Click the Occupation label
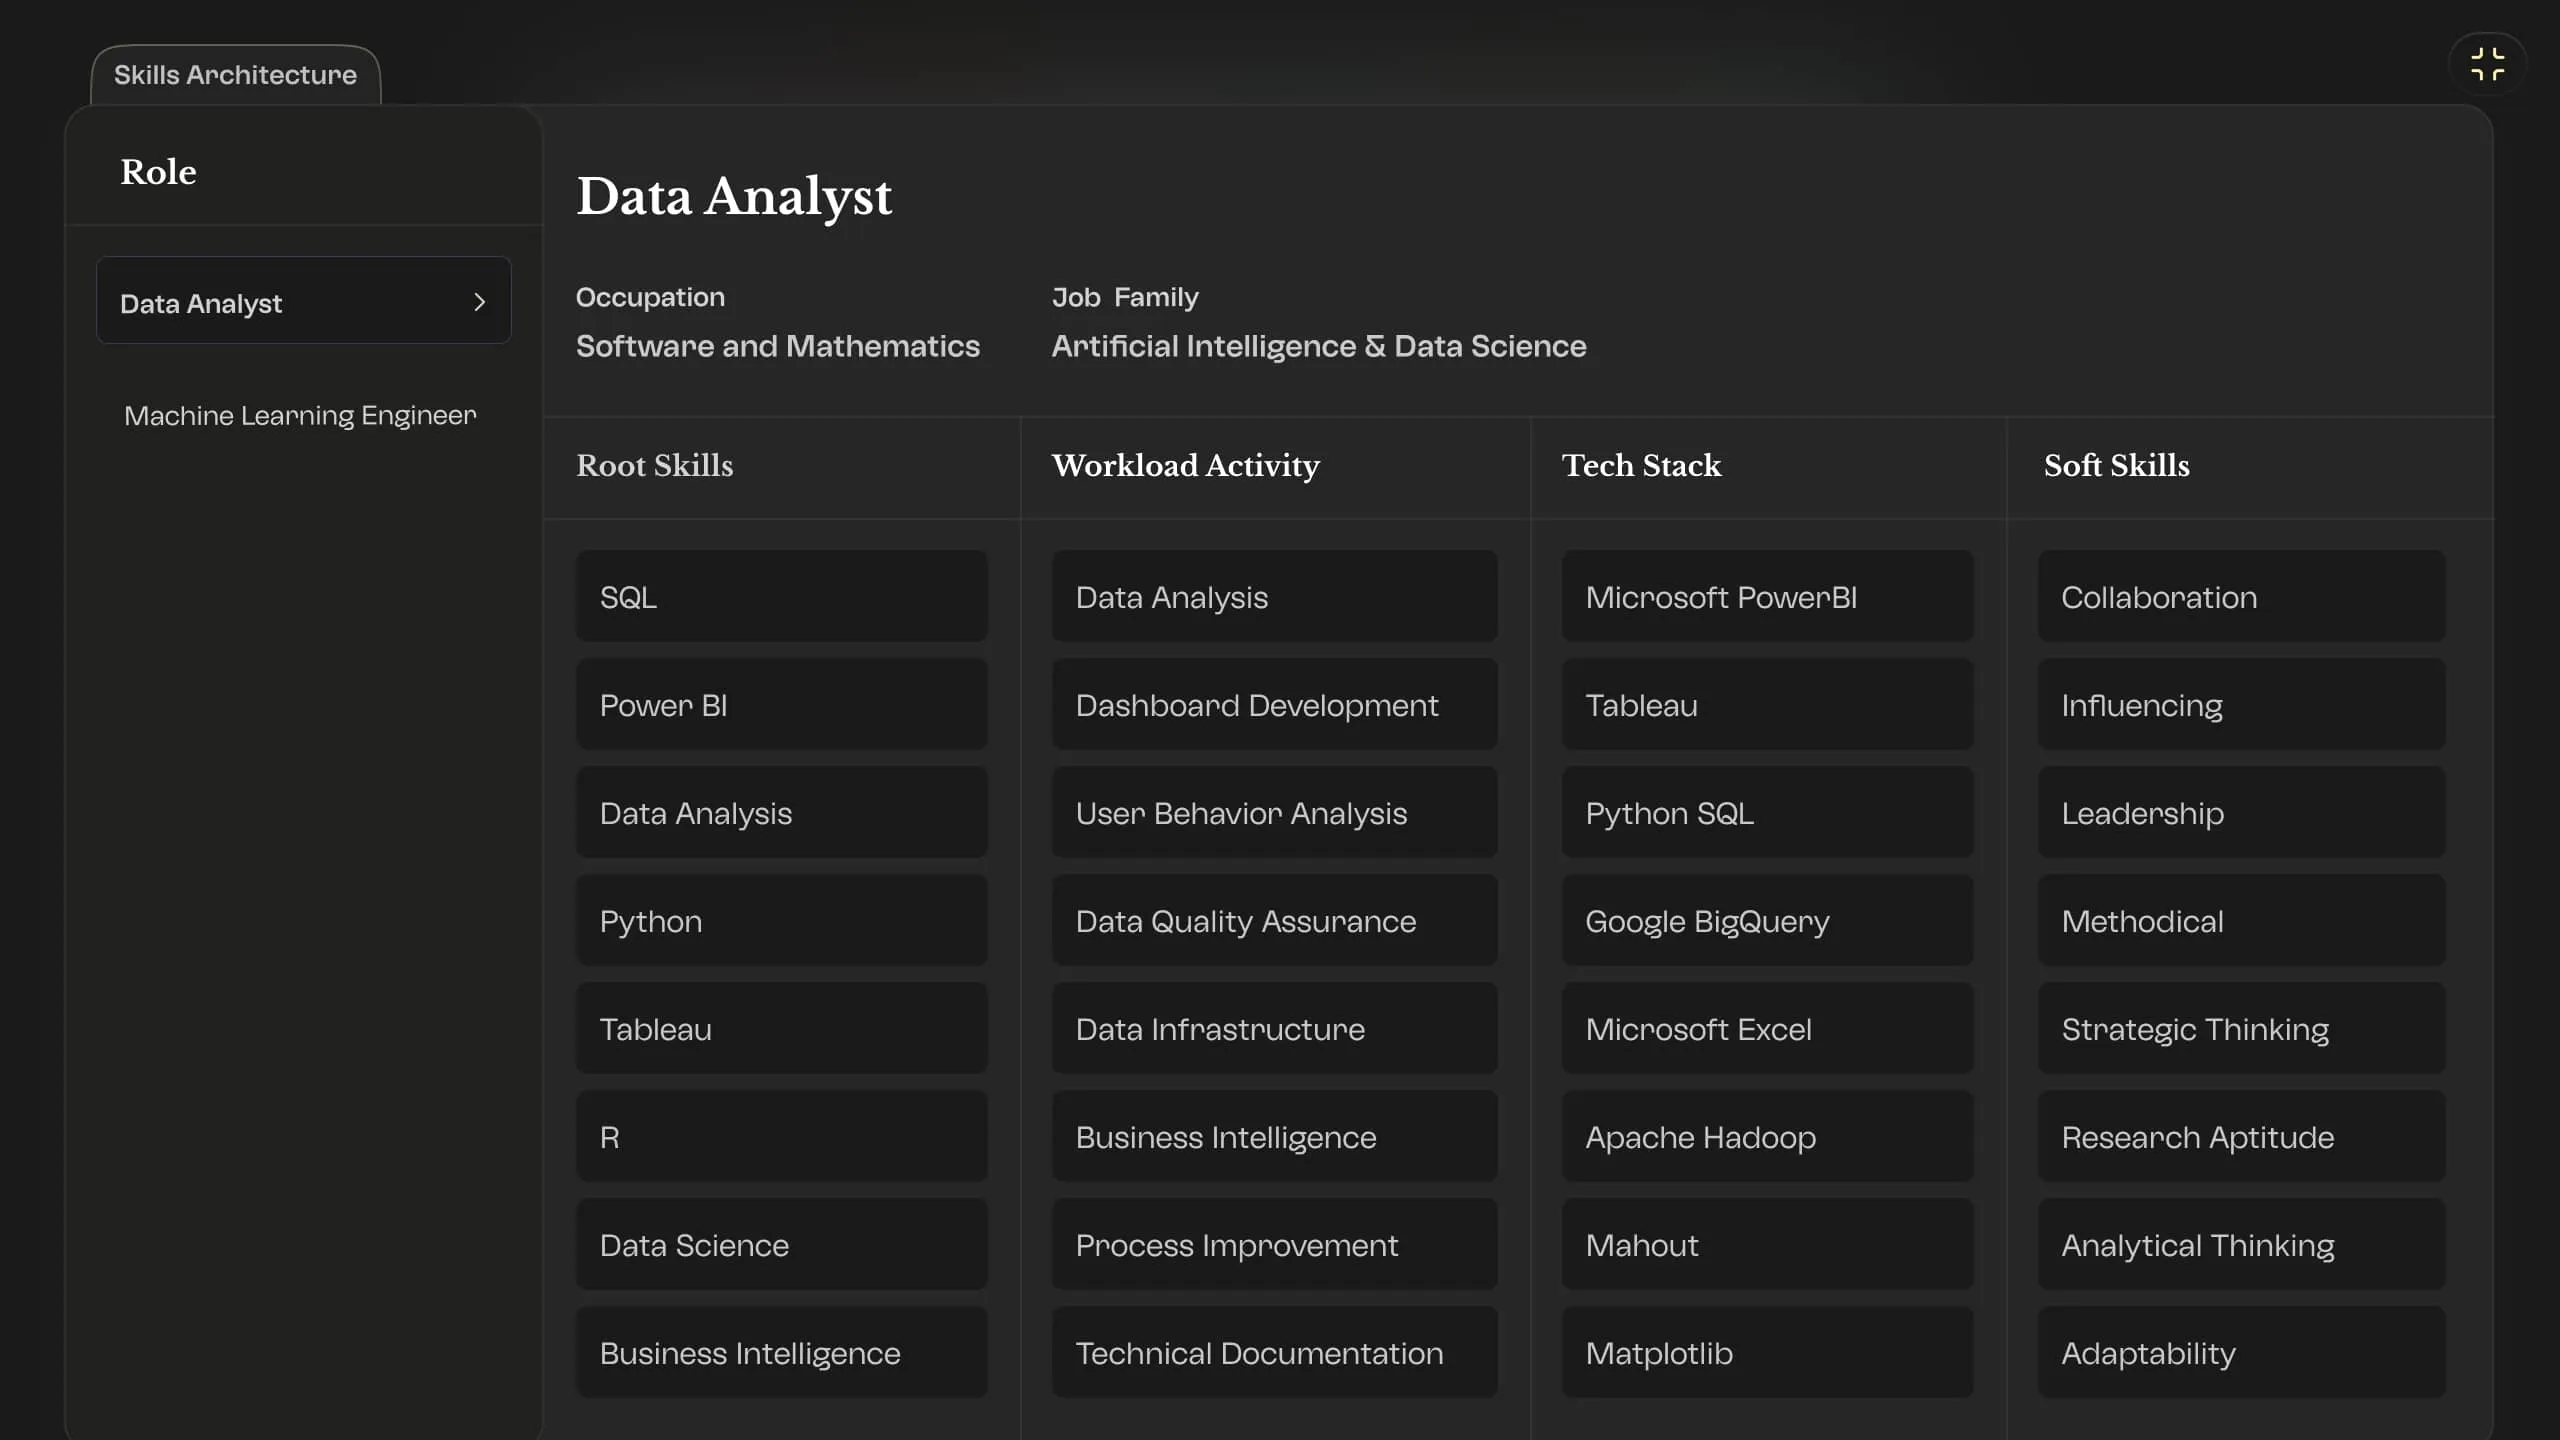This screenshot has width=2560, height=1440. click(x=650, y=297)
